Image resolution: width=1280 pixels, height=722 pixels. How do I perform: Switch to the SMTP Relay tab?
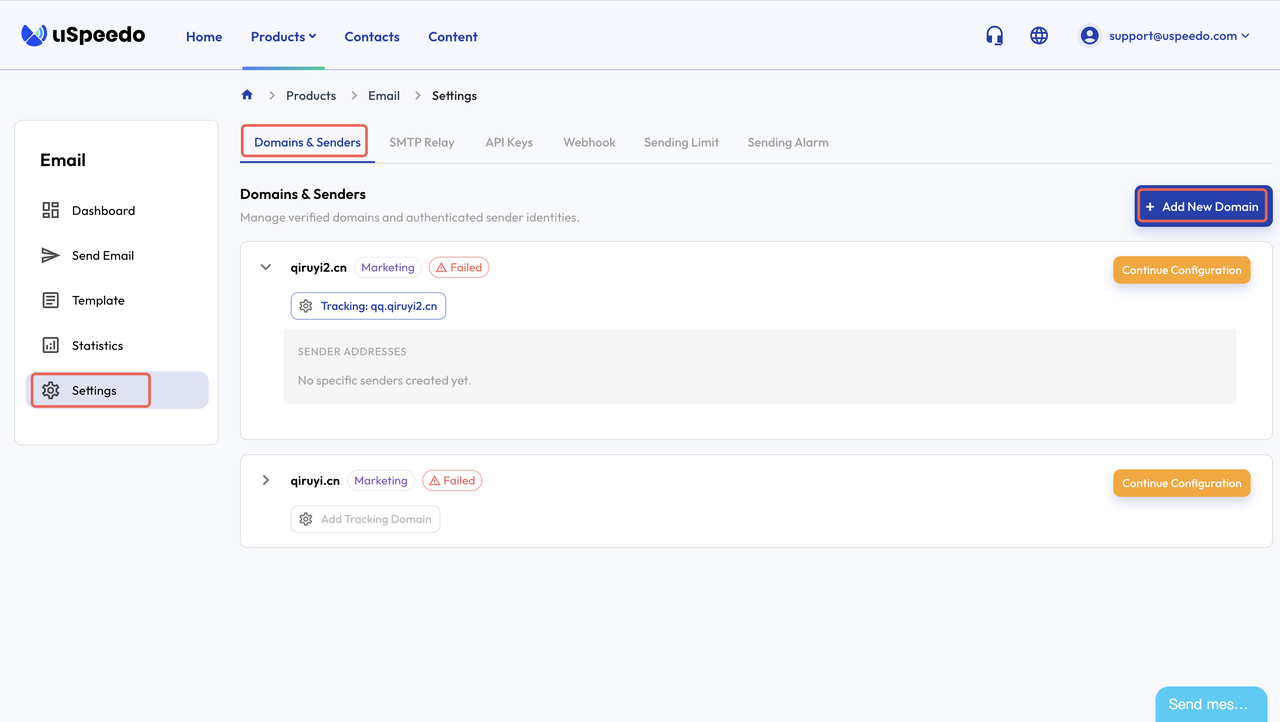tap(421, 143)
